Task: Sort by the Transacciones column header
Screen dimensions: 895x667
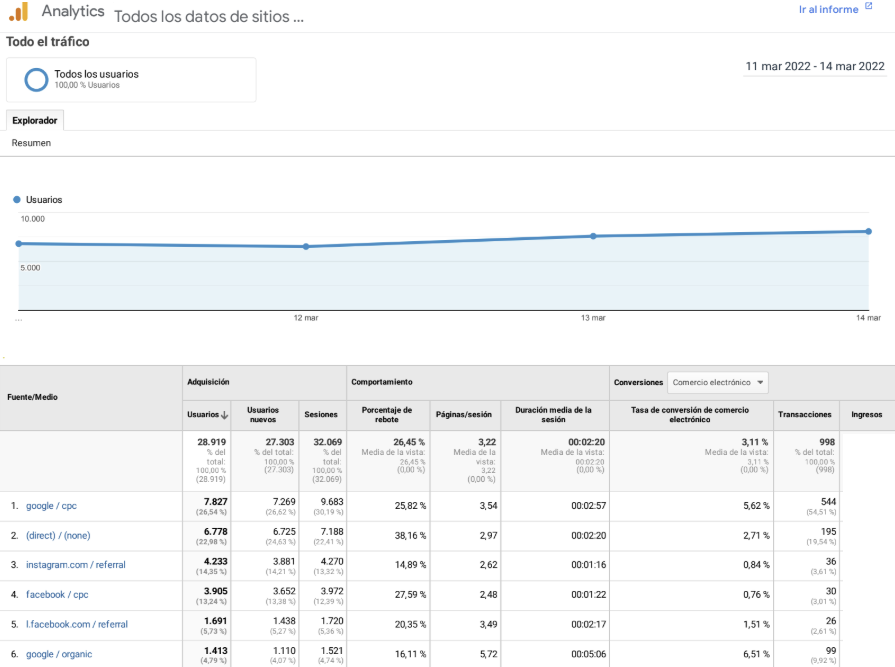Action: [804, 414]
